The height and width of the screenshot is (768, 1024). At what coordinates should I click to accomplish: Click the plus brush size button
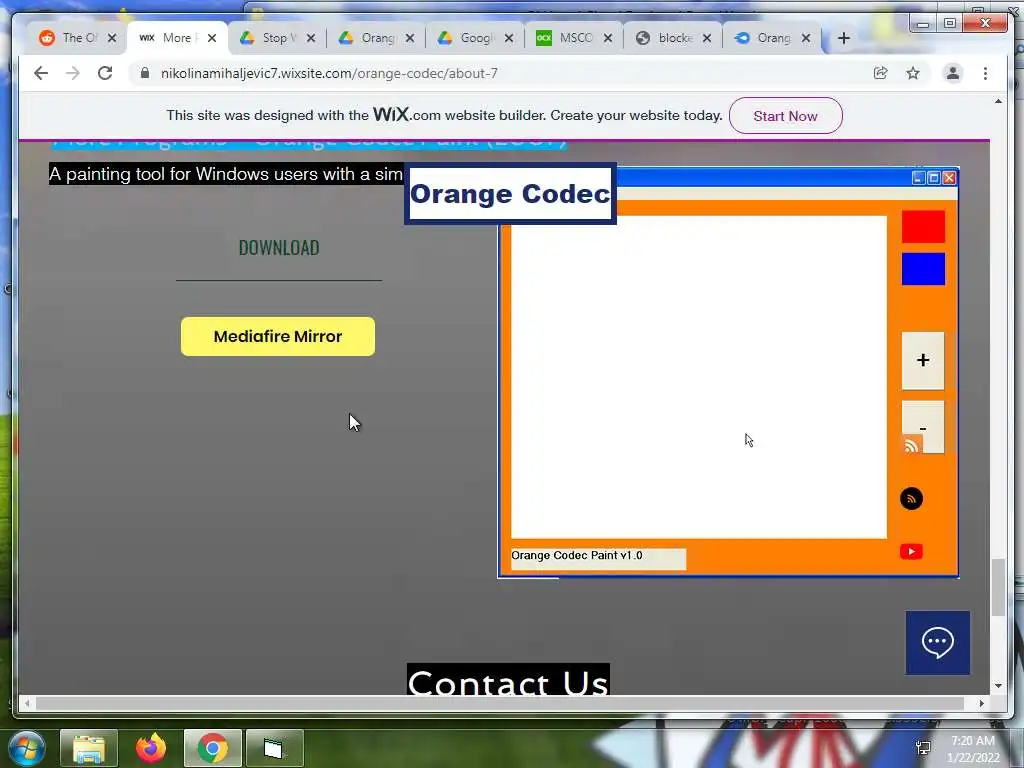(x=923, y=360)
